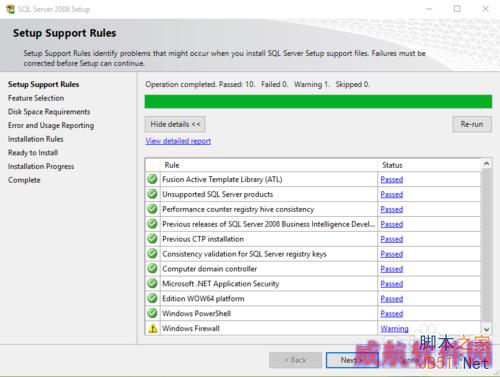Maximize the SQL Server 2008 Setup window
Viewport: 500px width, 377px height.
coord(457,9)
